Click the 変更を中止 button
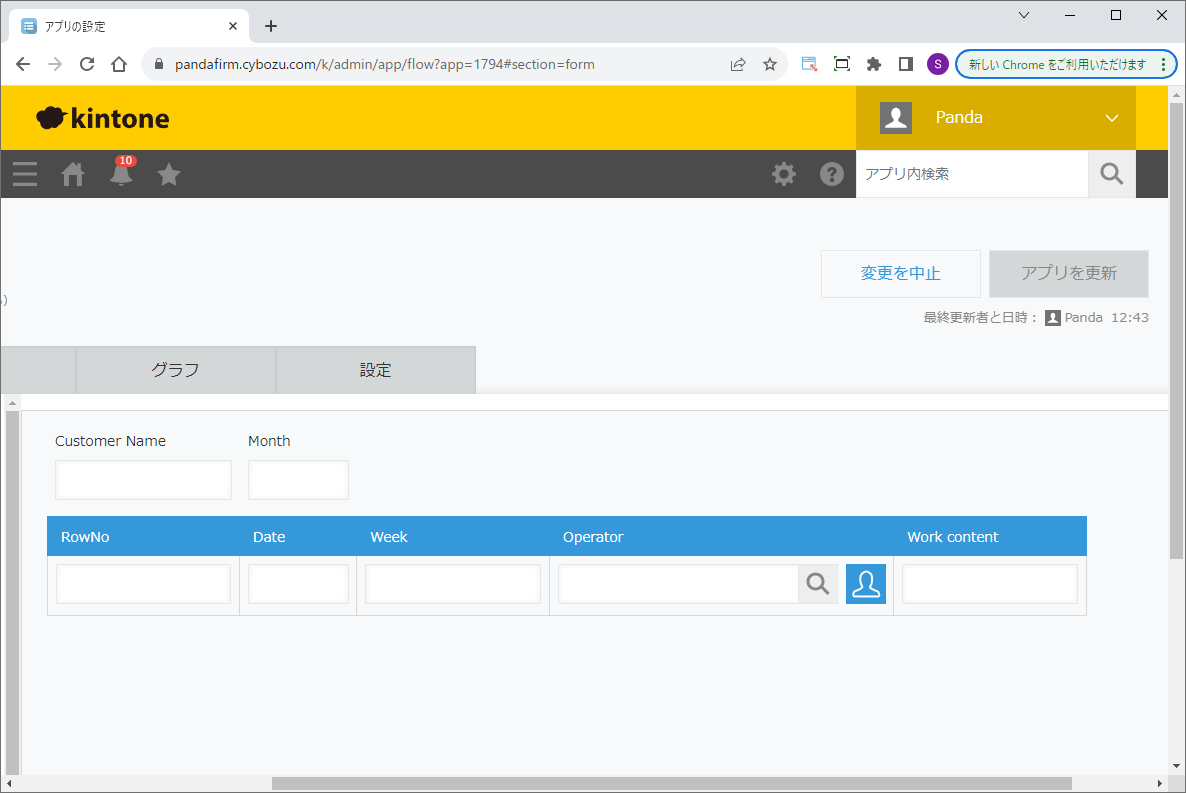Screen dimensions: 1186x793 click(900, 274)
